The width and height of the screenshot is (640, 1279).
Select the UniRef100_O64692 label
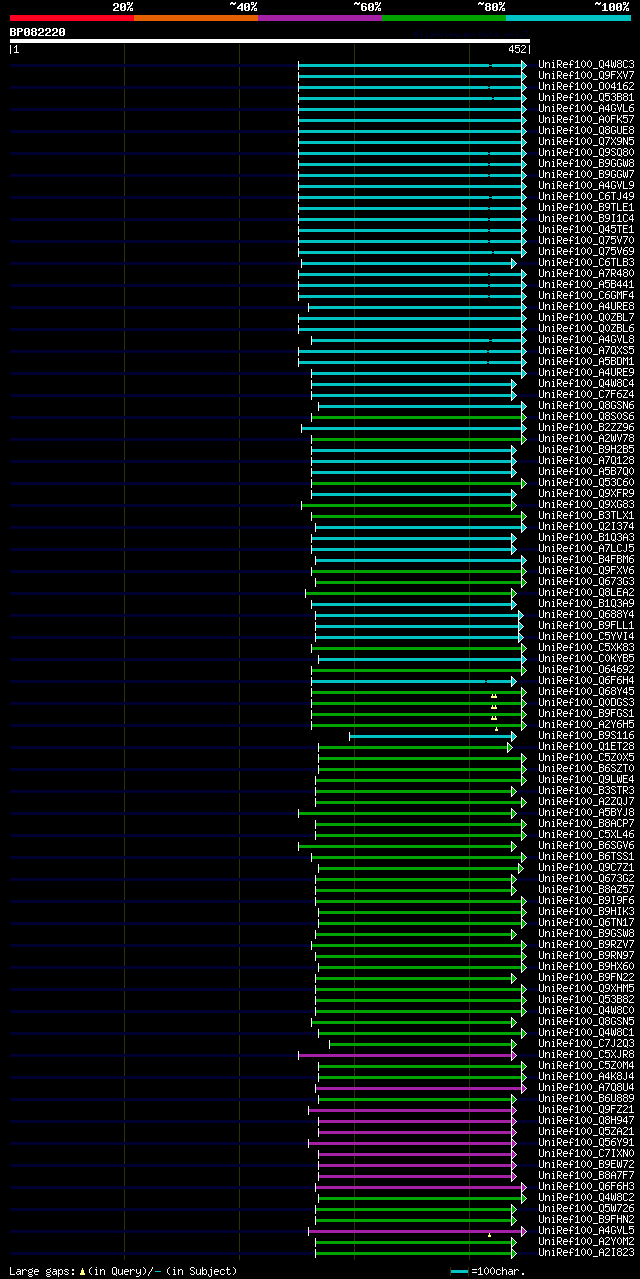click(x=586, y=670)
